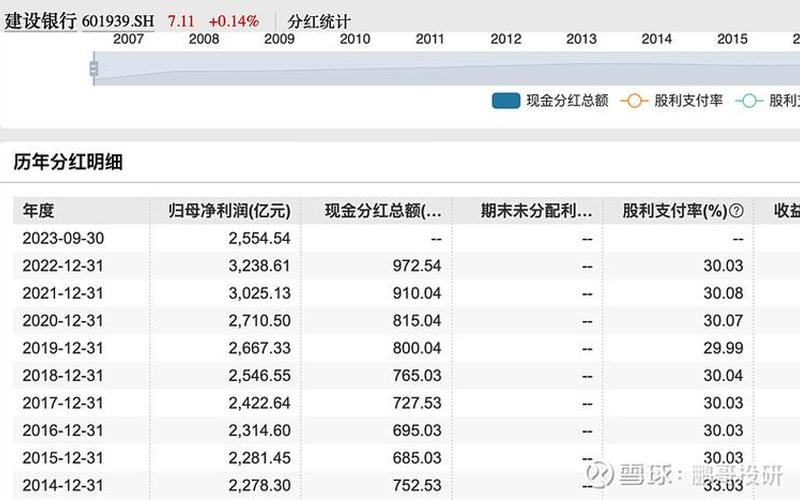
Task: Click the 2010 timeline year marker
Action: pos(355,39)
